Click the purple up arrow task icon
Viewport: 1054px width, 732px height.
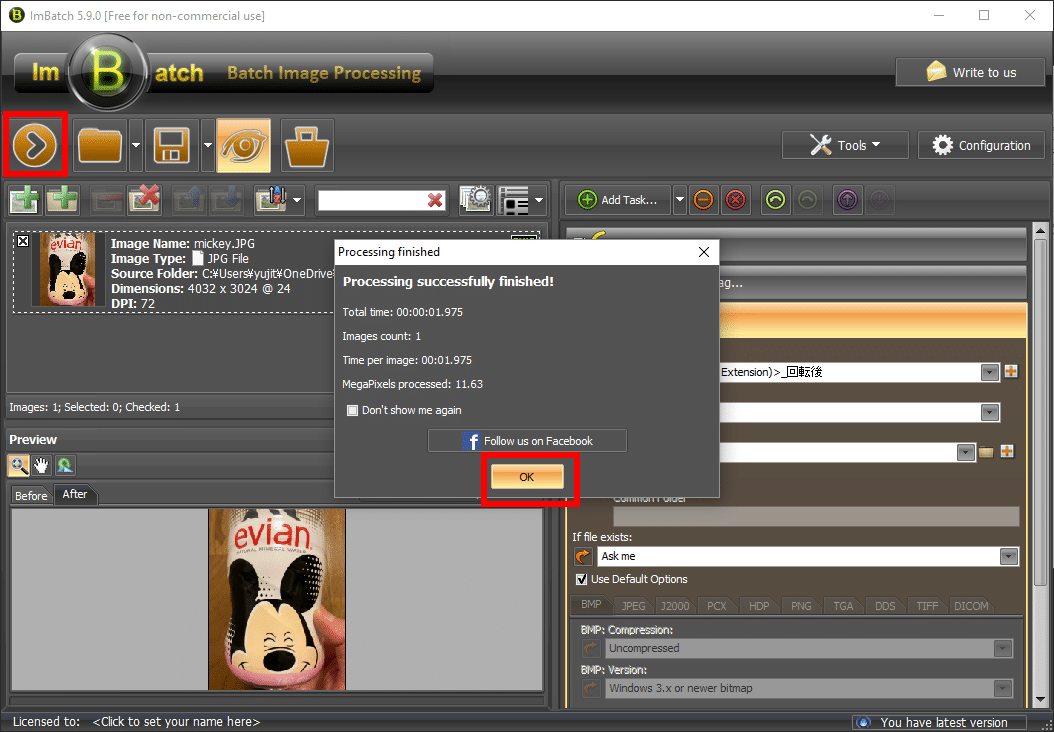click(x=847, y=200)
